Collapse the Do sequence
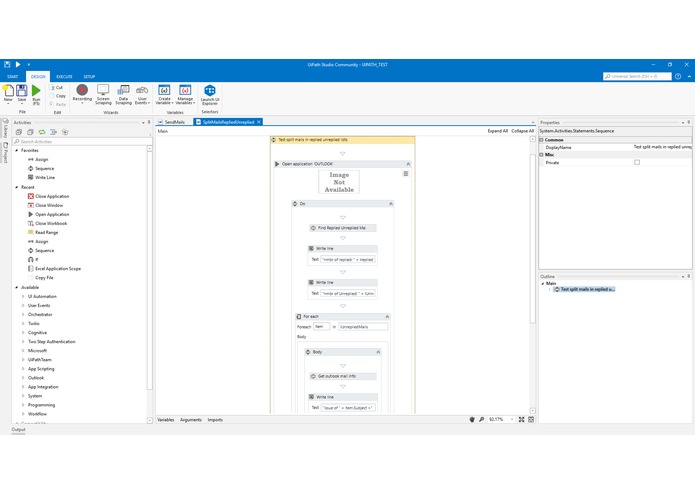 click(x=391, y=204)
